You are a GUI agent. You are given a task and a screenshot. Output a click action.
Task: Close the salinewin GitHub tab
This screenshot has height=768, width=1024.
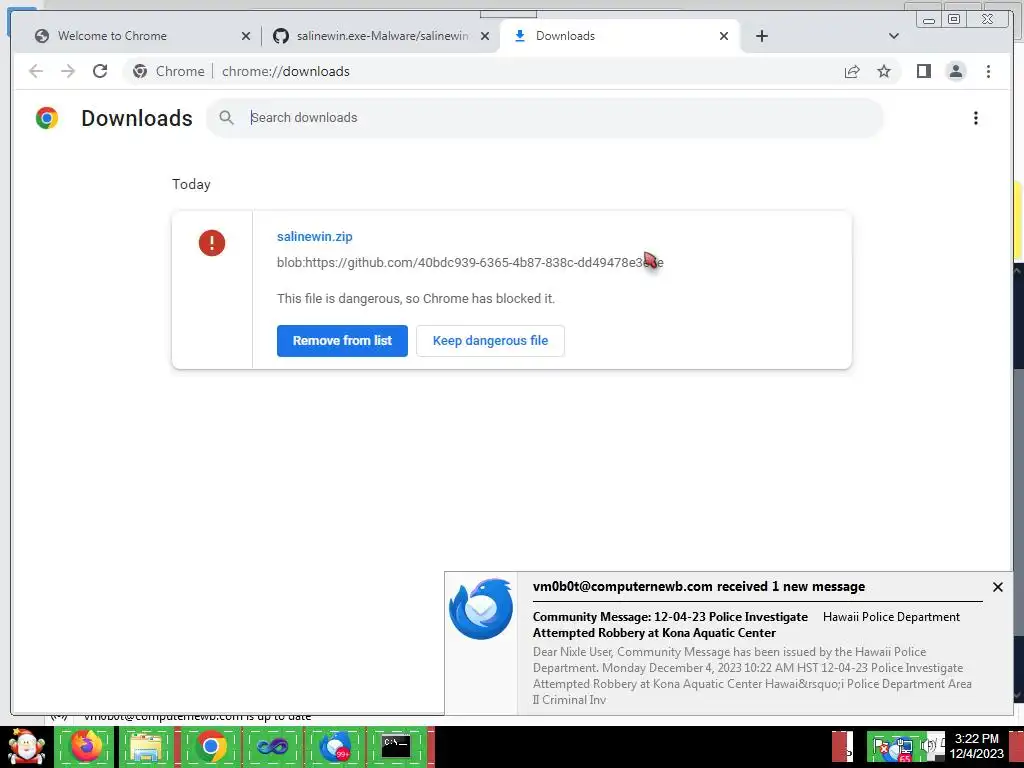tap(485, 36)
